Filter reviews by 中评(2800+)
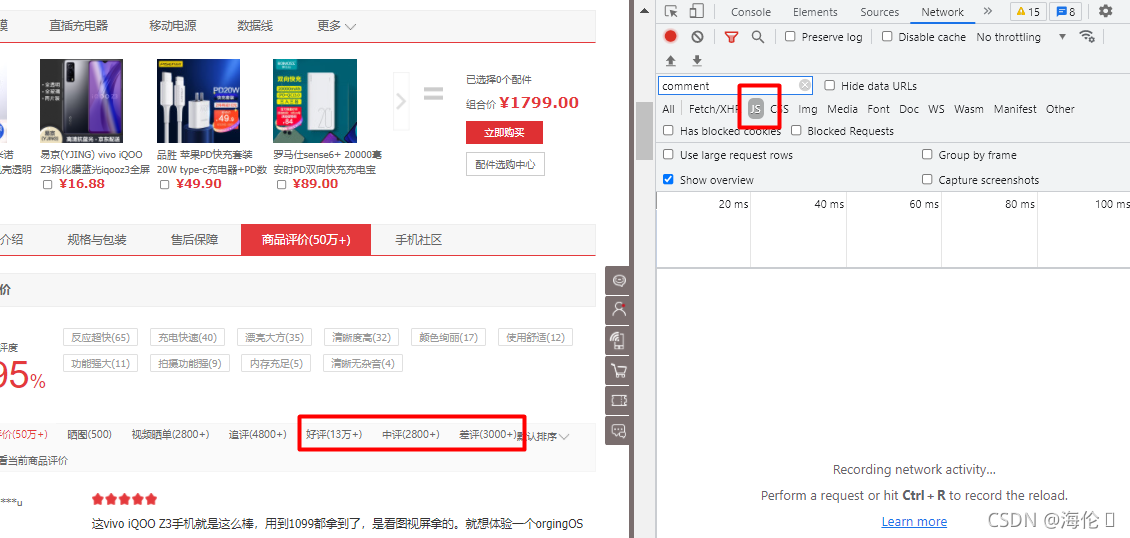Viewport: 1130px width, 538px height. (411, 434)
